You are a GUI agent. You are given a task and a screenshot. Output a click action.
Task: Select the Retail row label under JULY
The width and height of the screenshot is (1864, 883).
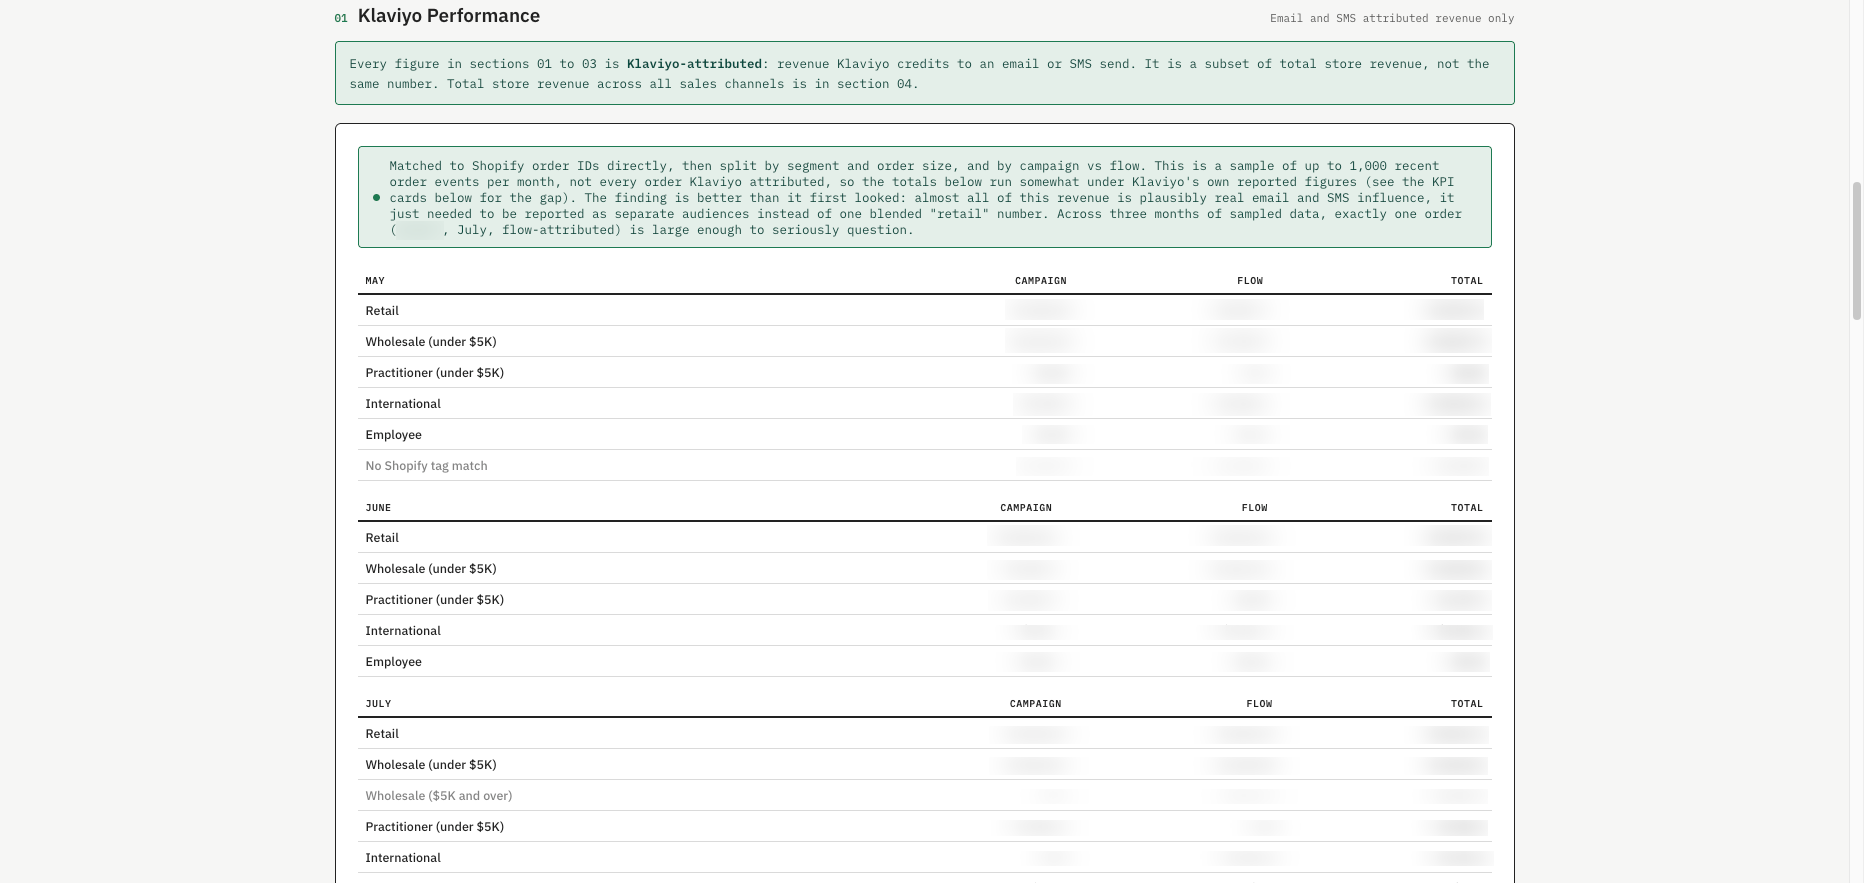click(382, 734)
